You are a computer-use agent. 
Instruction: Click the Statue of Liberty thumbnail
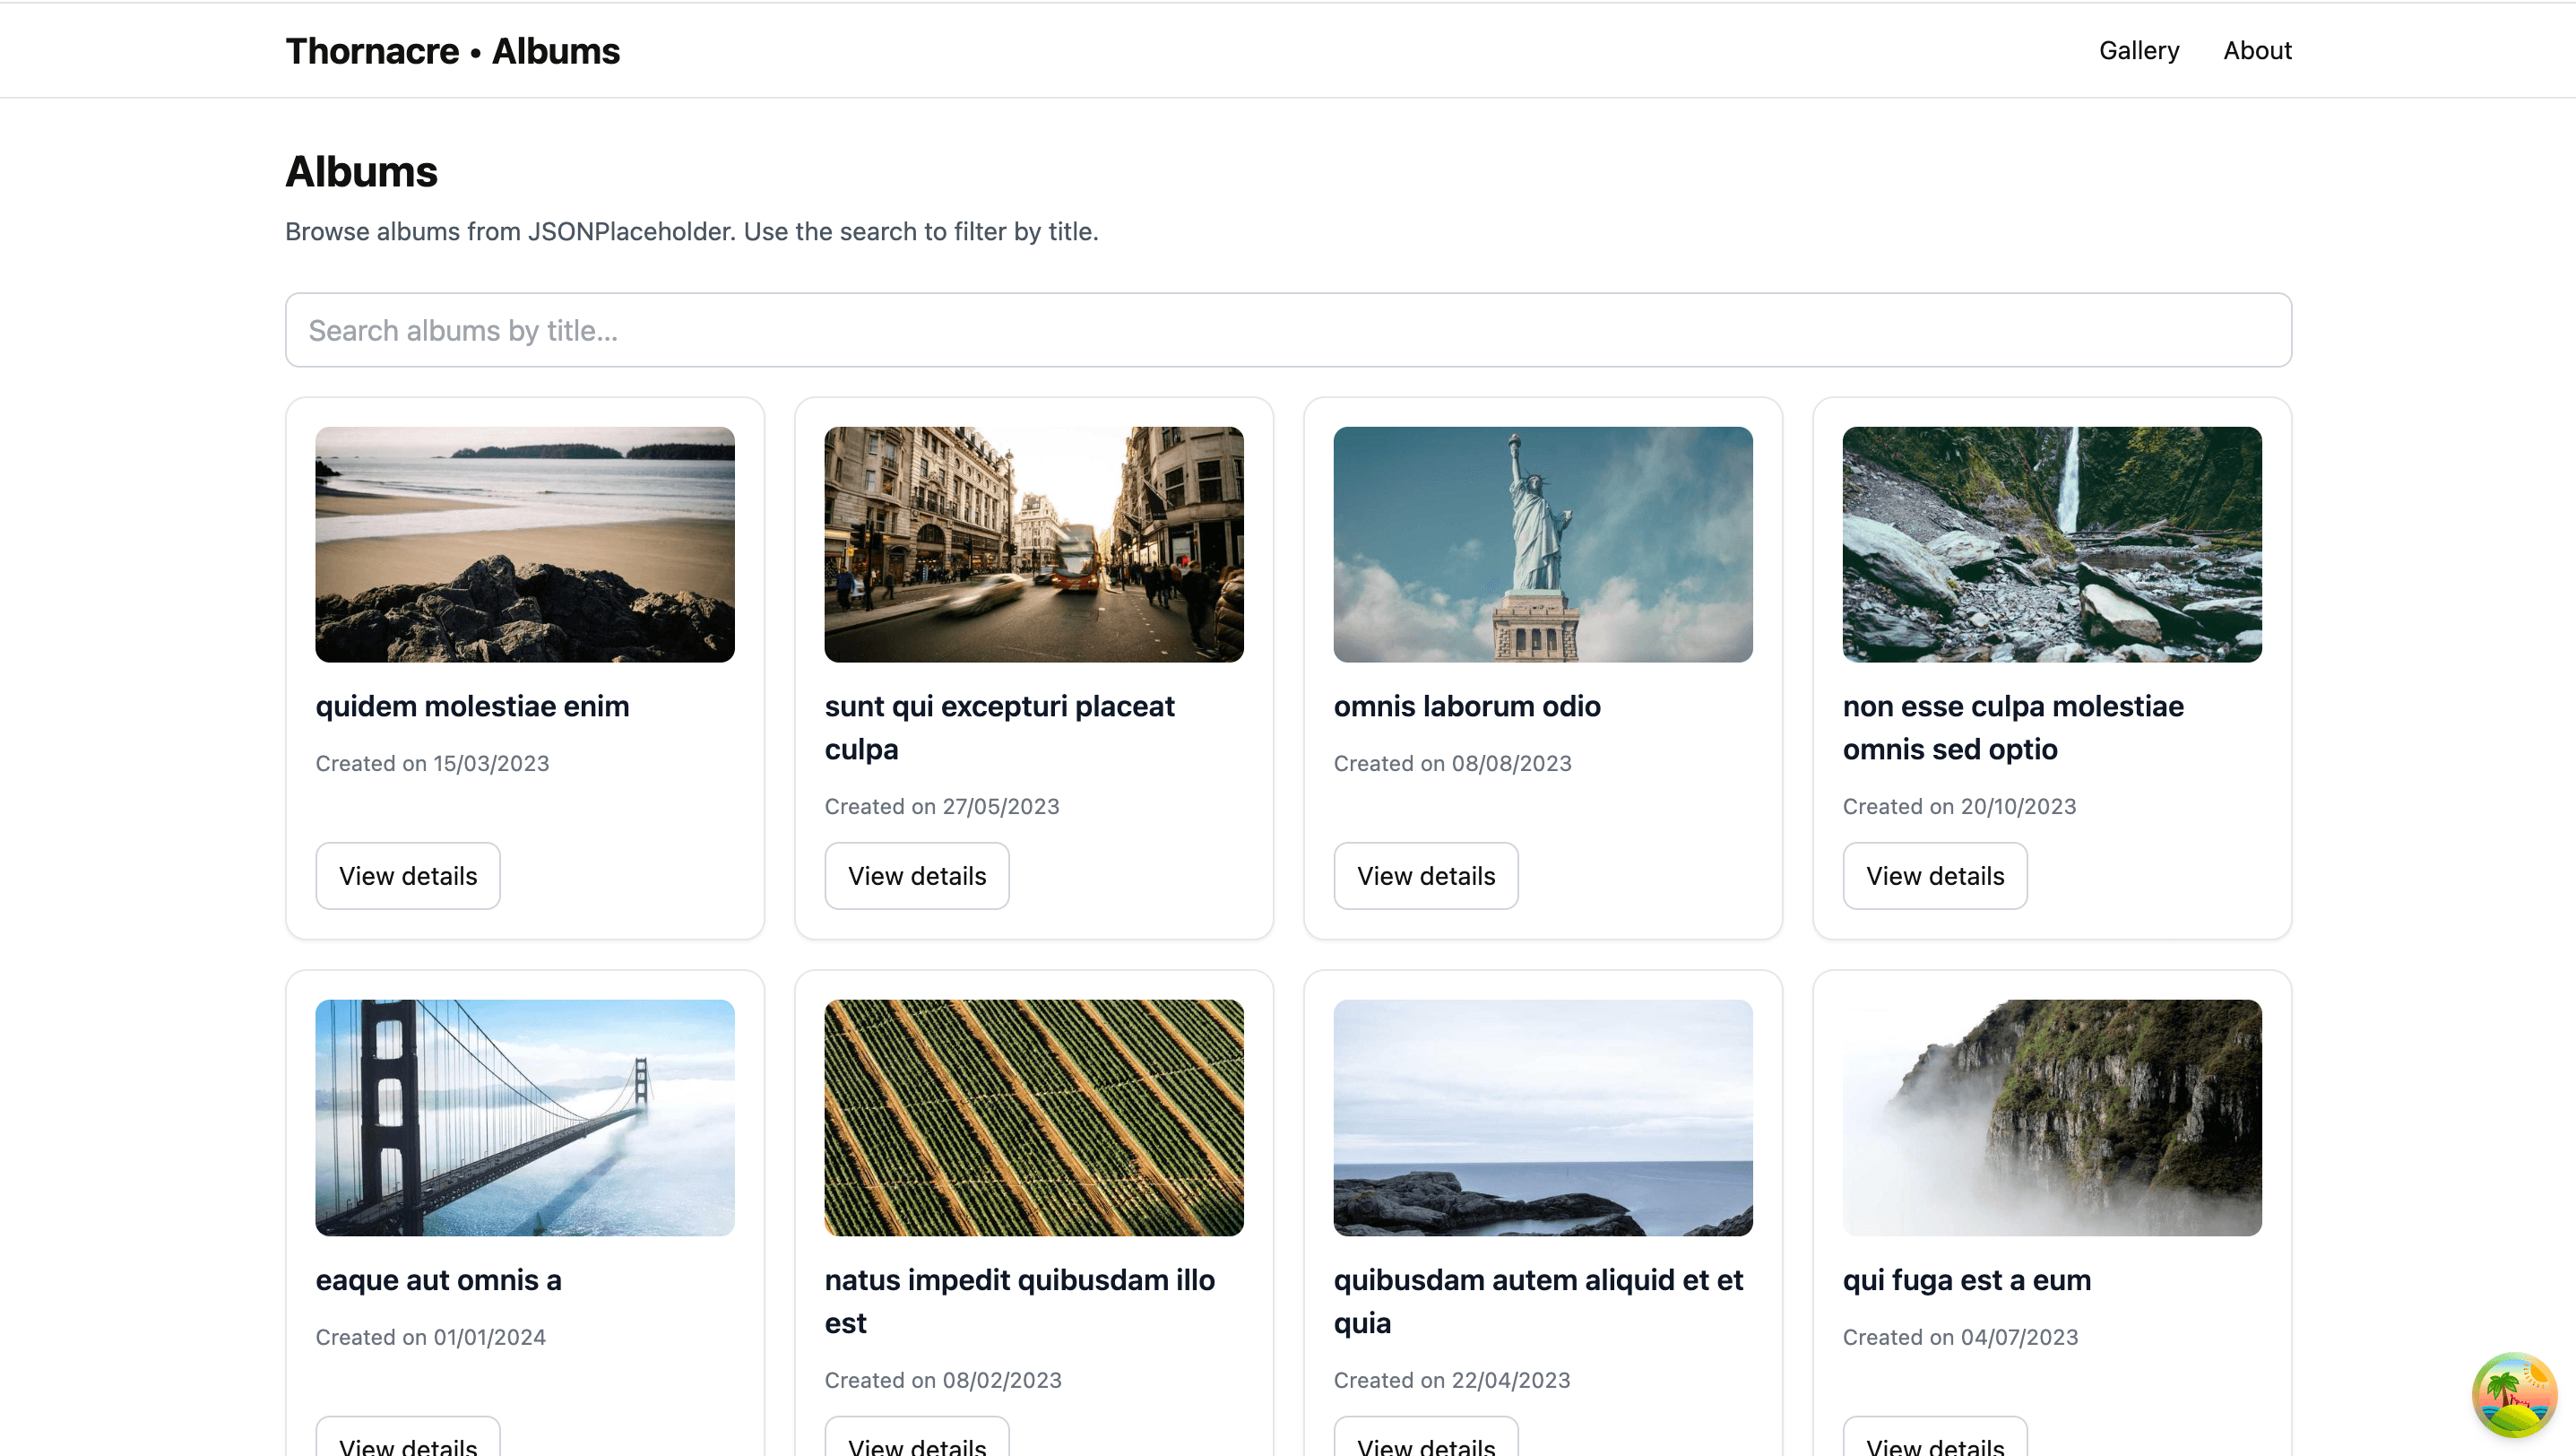1542,545
